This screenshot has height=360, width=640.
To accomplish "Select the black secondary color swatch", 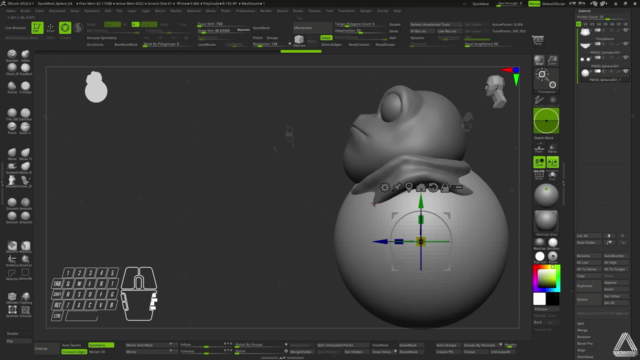I will (x=553, y=299).
